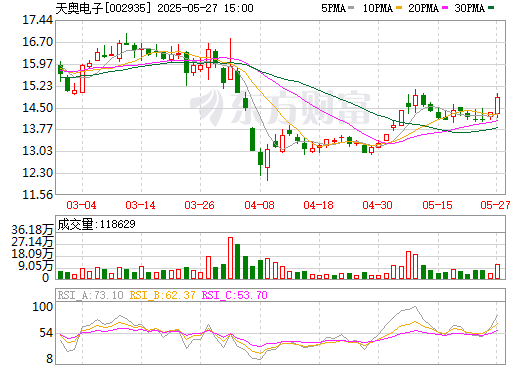Click the last red candlestick on 05-27
Screen dimensions: 520x365
[x=497, y=106]
